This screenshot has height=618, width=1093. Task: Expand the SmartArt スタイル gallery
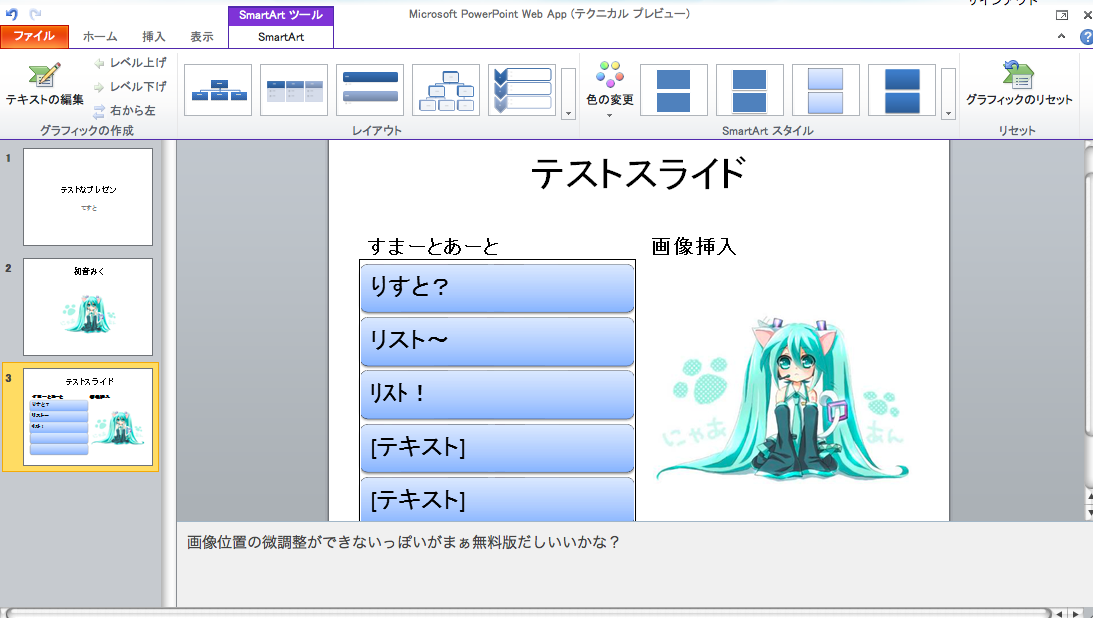pyautogui.click(x=948, y=93)
